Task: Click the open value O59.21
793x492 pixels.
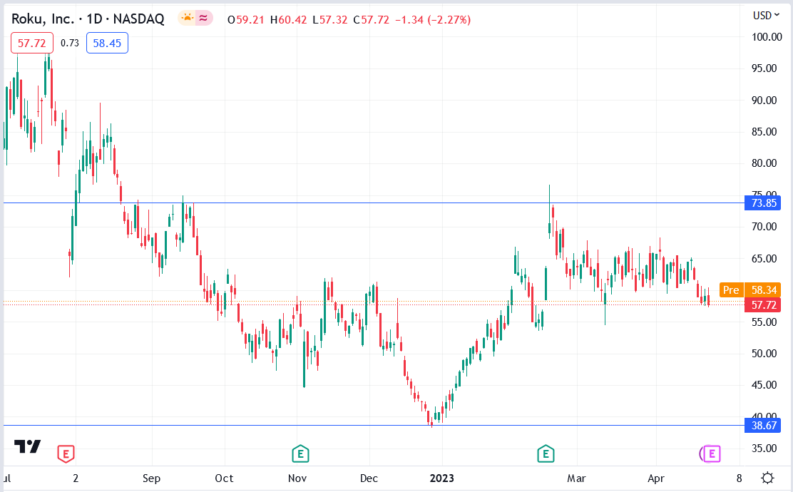Action: tap(246, 20)
